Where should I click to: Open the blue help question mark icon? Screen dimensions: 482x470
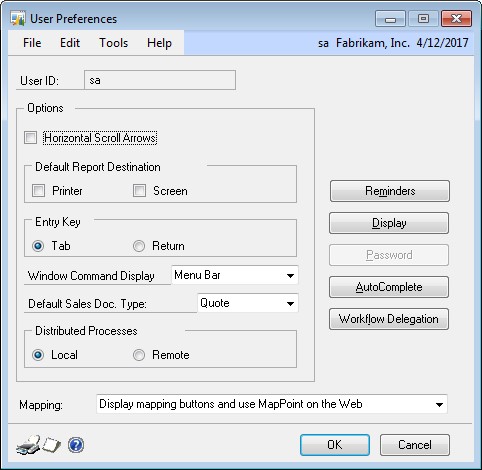[x=76, y=445]
